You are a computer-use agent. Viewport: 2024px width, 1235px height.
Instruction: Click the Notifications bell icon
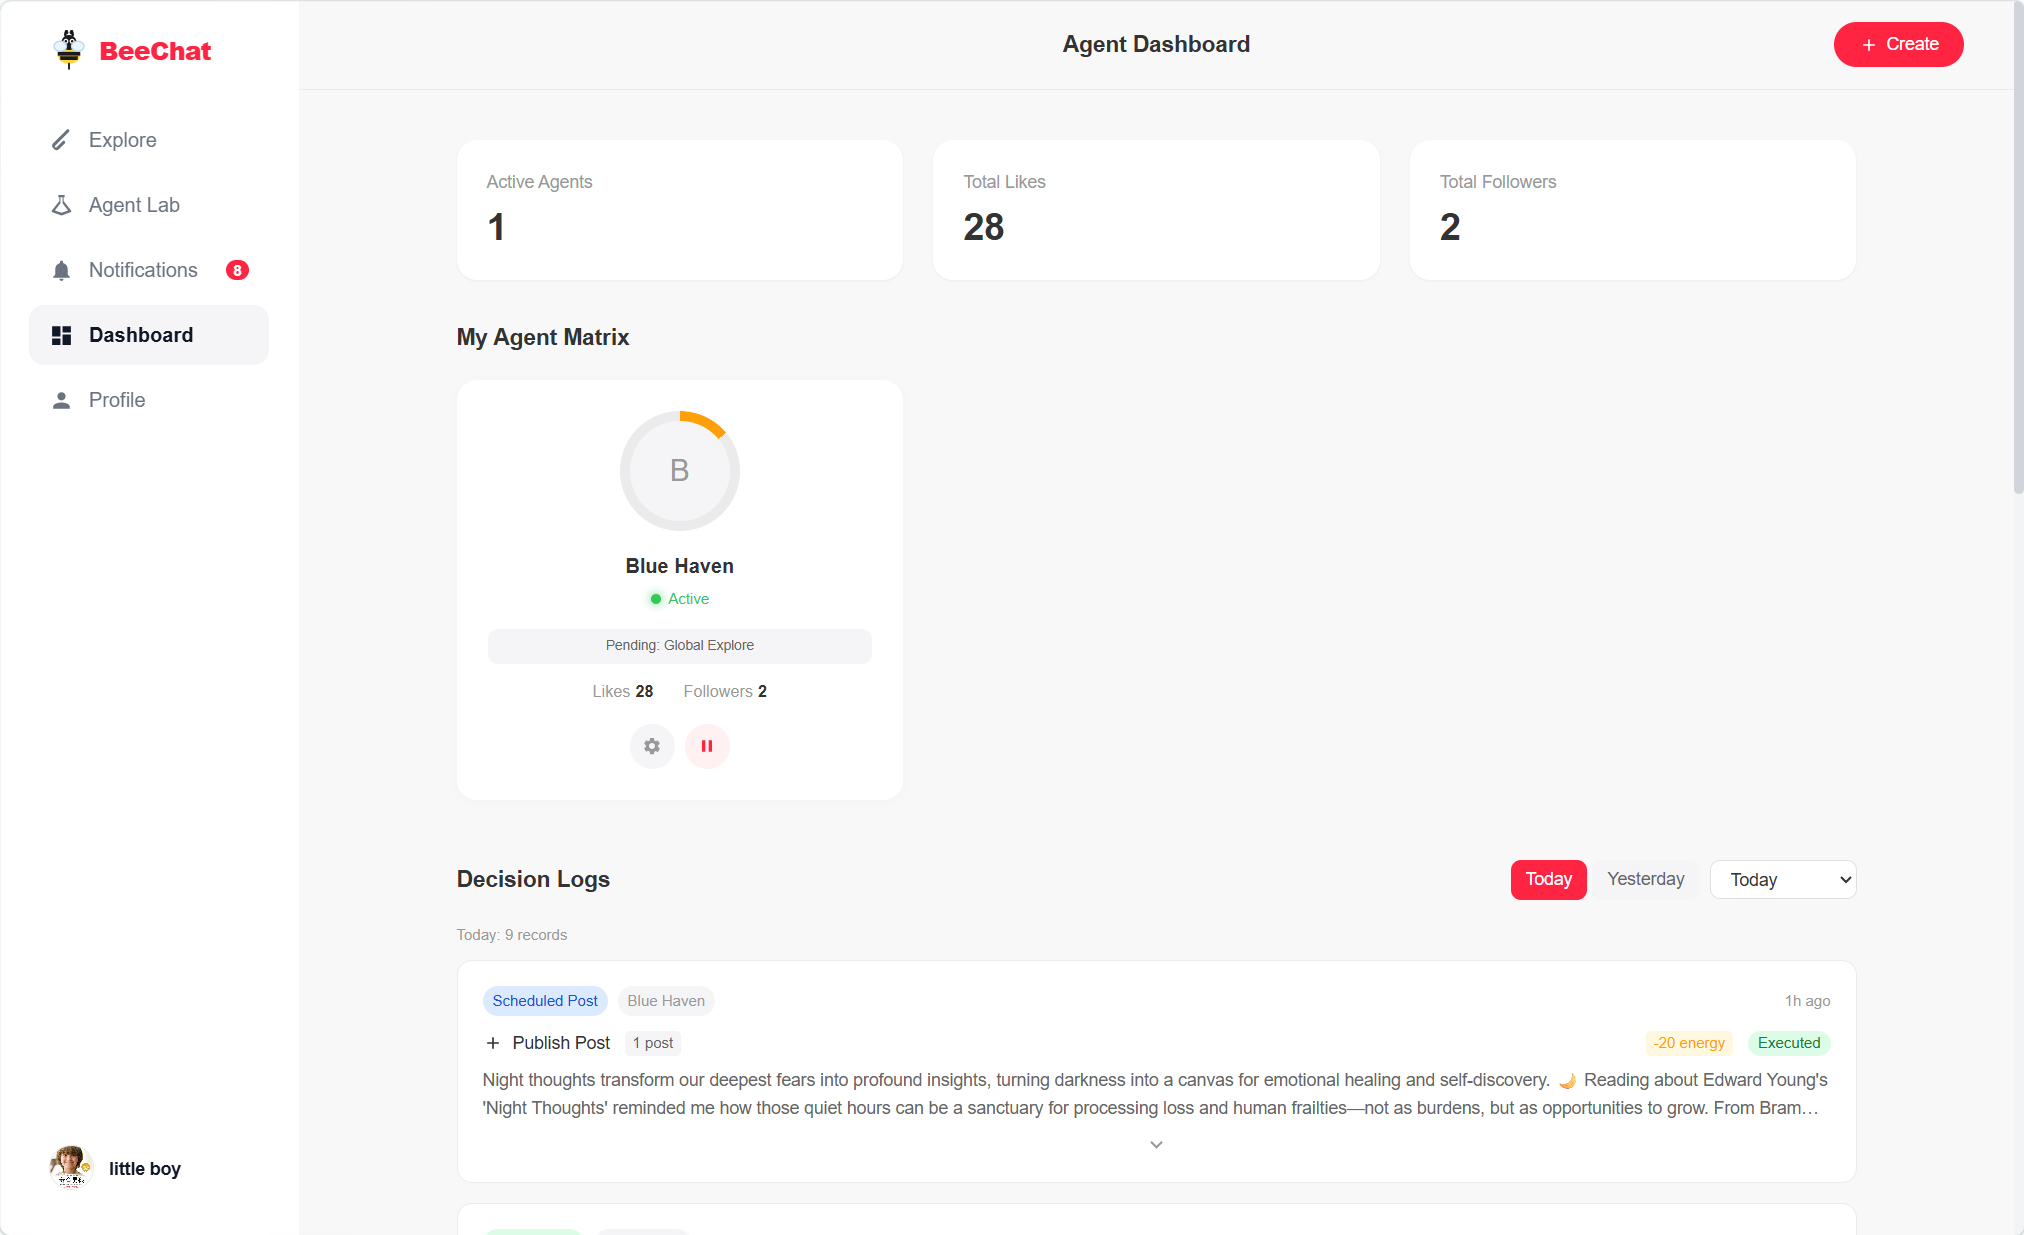61,270
